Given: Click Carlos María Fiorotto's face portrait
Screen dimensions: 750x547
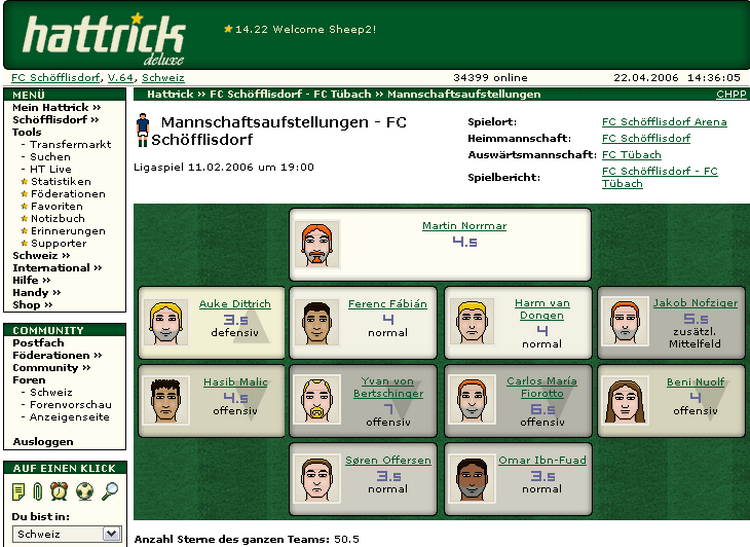Looking at the screenshot, I should (472, 400).
